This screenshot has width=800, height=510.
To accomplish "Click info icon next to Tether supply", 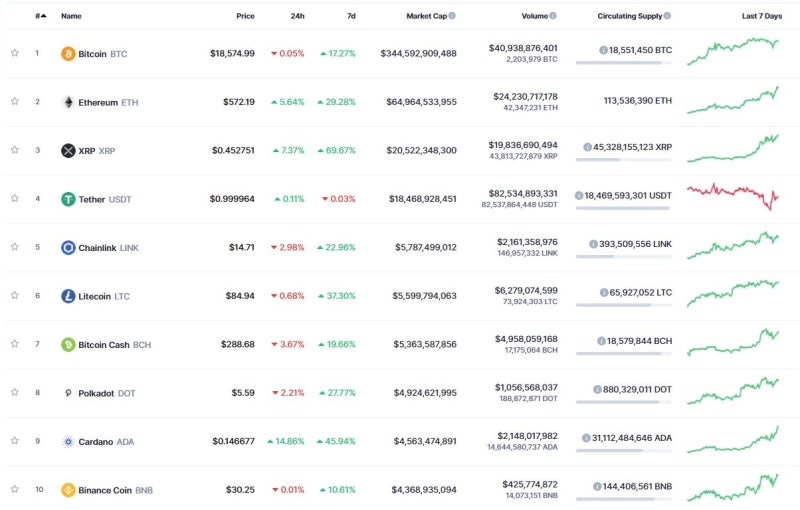I will (579, 195).
